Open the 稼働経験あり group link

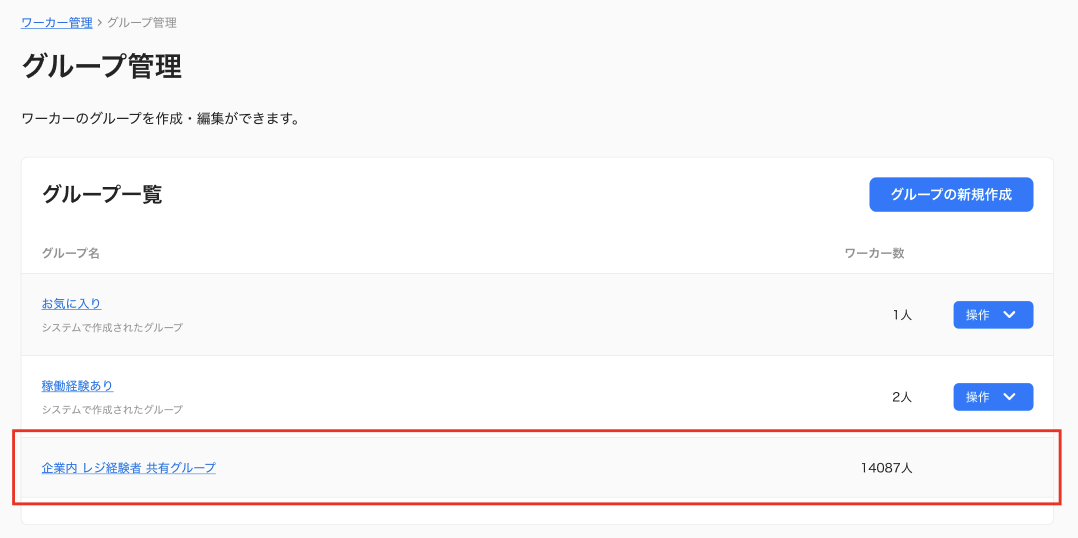(x=78, y=386)
